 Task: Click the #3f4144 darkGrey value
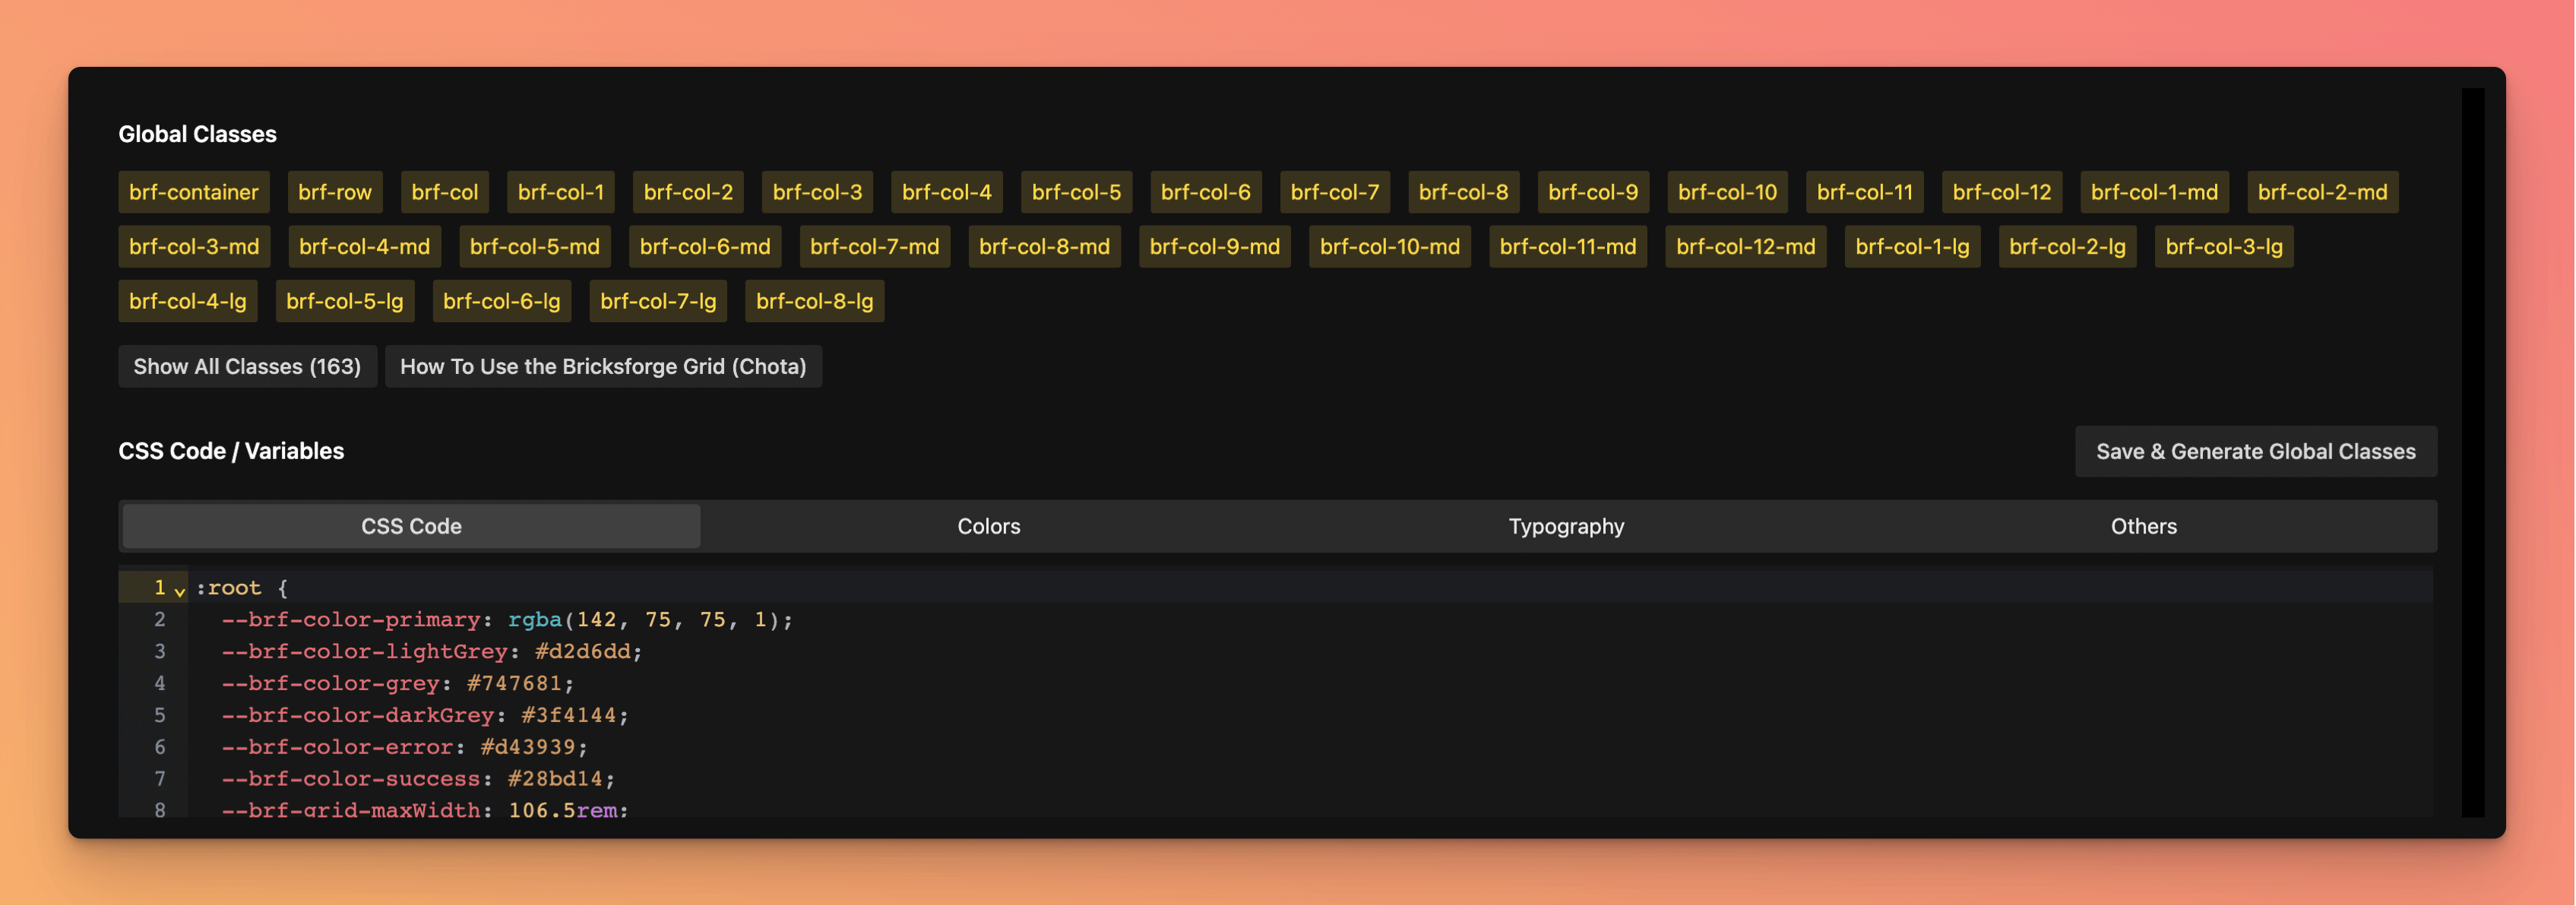[569, 716]
